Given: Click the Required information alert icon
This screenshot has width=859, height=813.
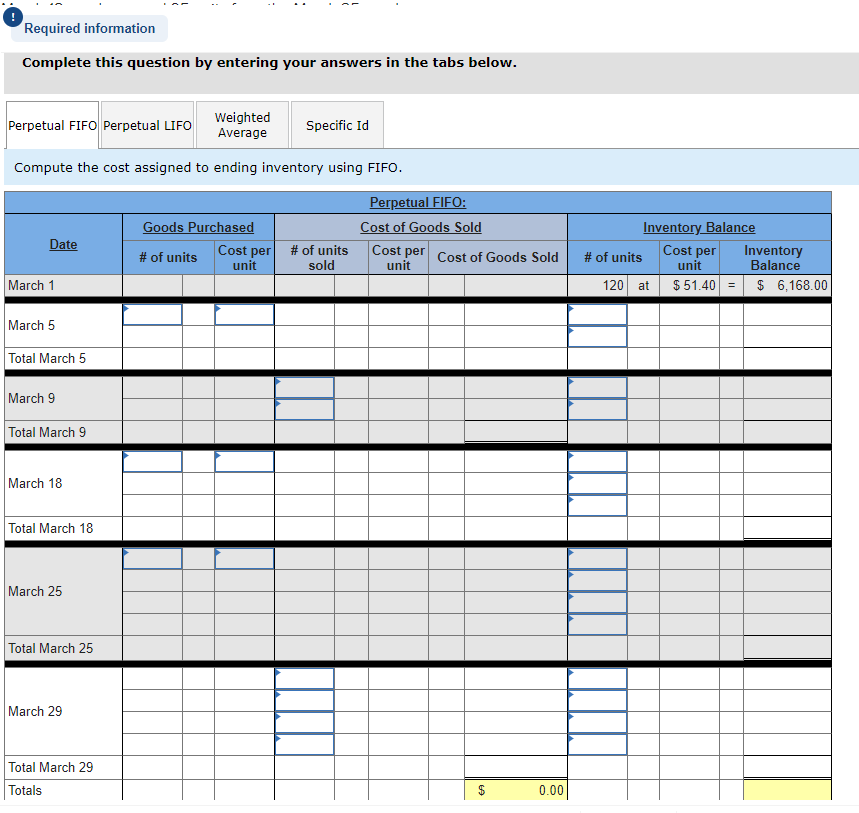Looking at the screenshot, I should point(13,17).
